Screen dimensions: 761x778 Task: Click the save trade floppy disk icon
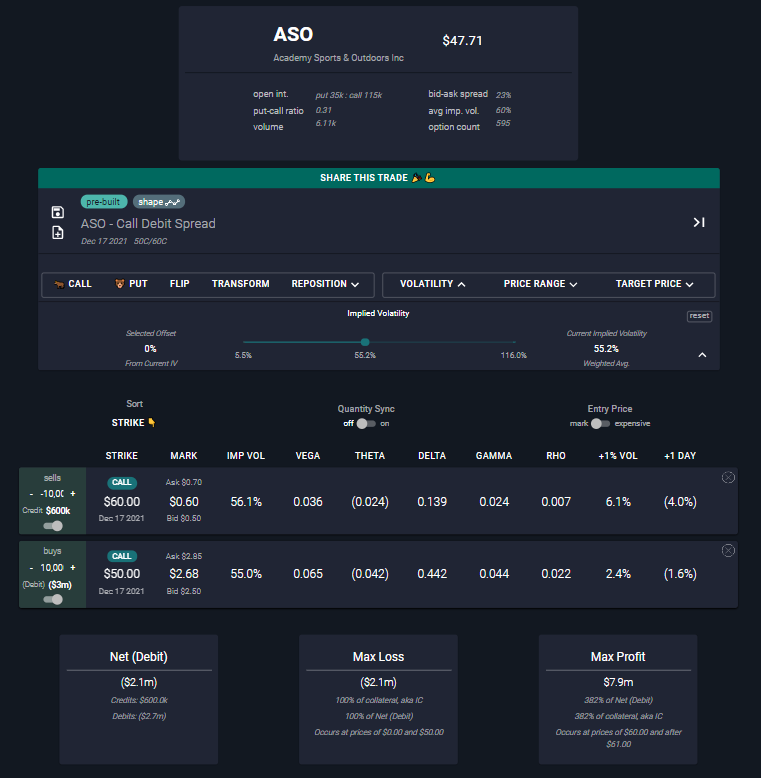tap(57, 212)
